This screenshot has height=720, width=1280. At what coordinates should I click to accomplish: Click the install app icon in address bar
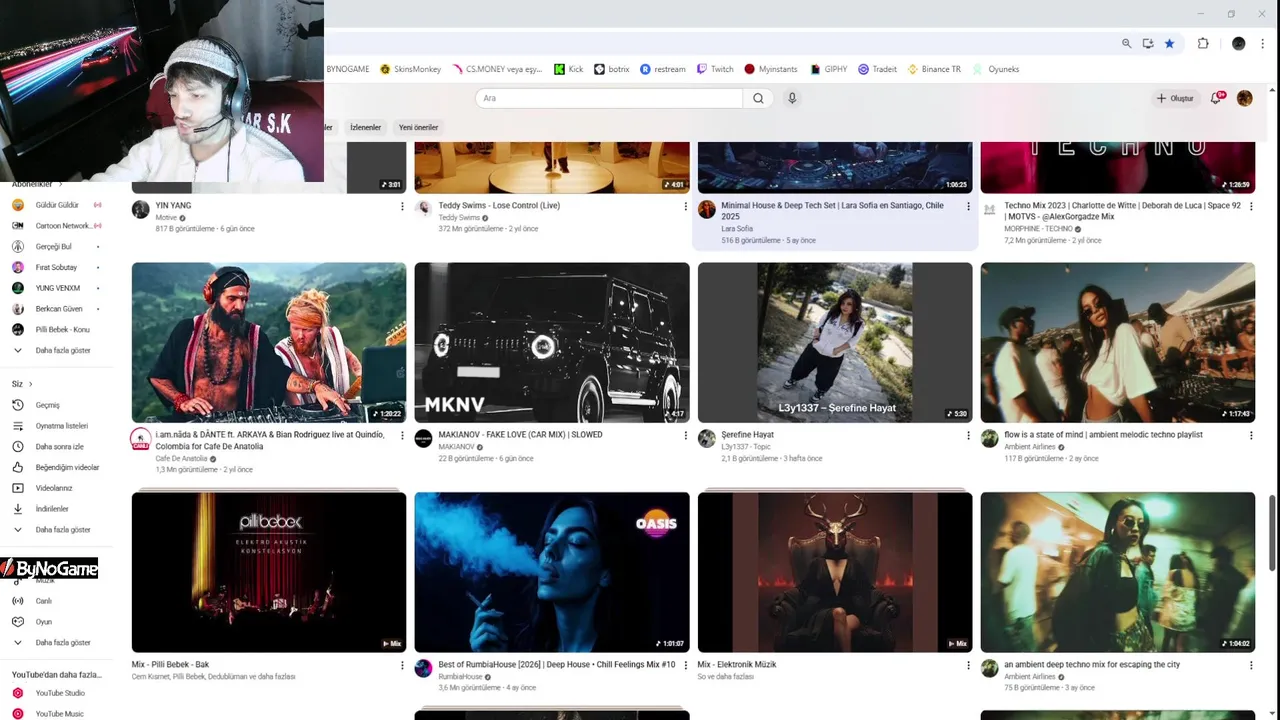(x=1148, y=43)
